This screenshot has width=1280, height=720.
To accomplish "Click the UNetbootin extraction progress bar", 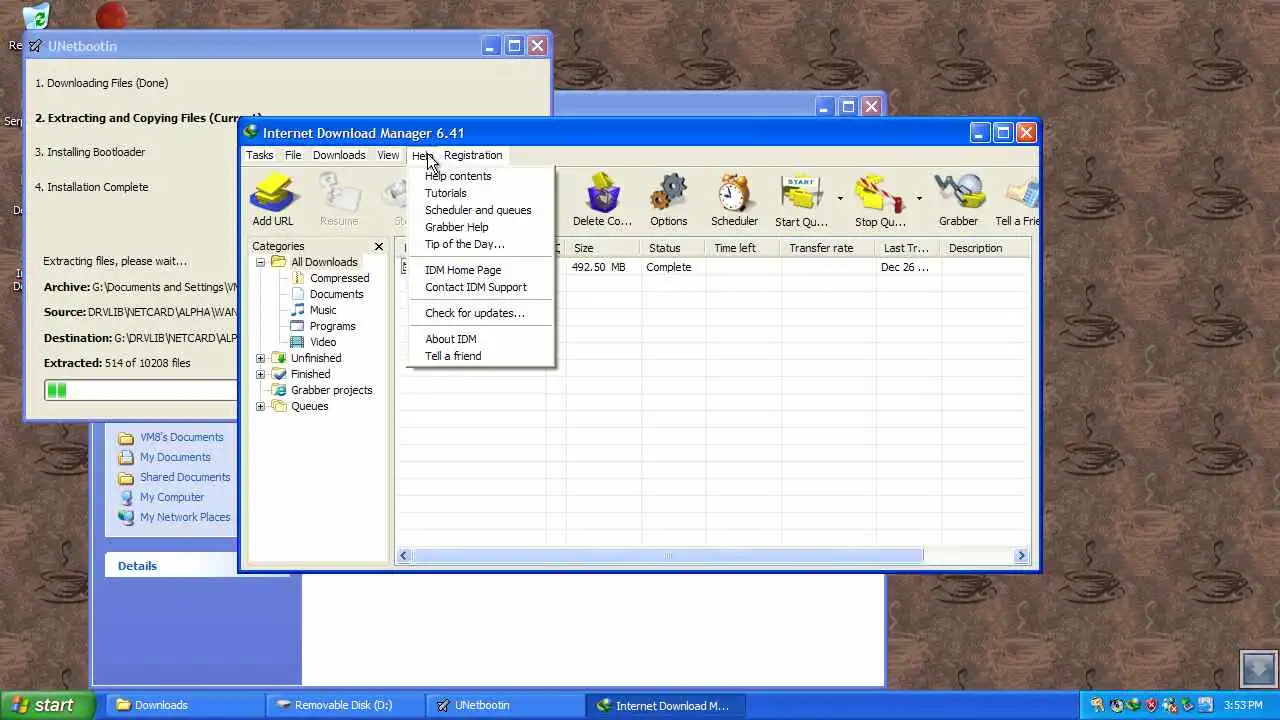I will pyautogui.click(x=141, y=390).
